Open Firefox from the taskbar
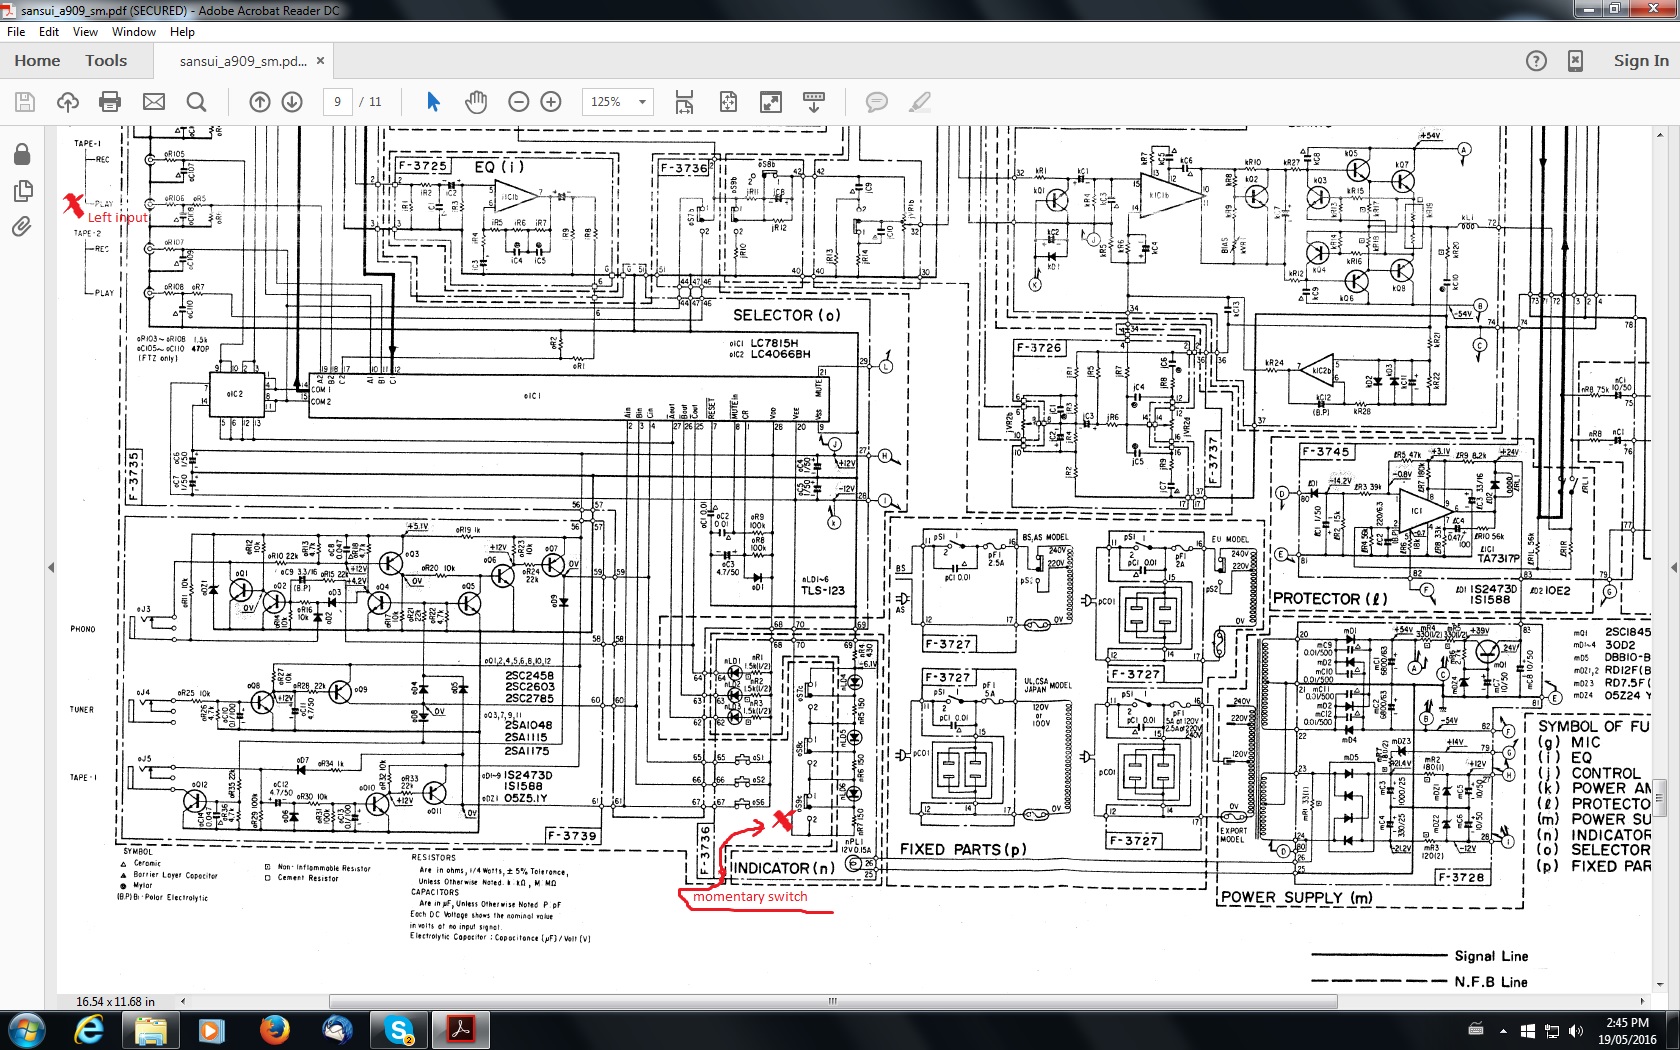This screenshot has height=1050, width=1680. click(275, 1030)
